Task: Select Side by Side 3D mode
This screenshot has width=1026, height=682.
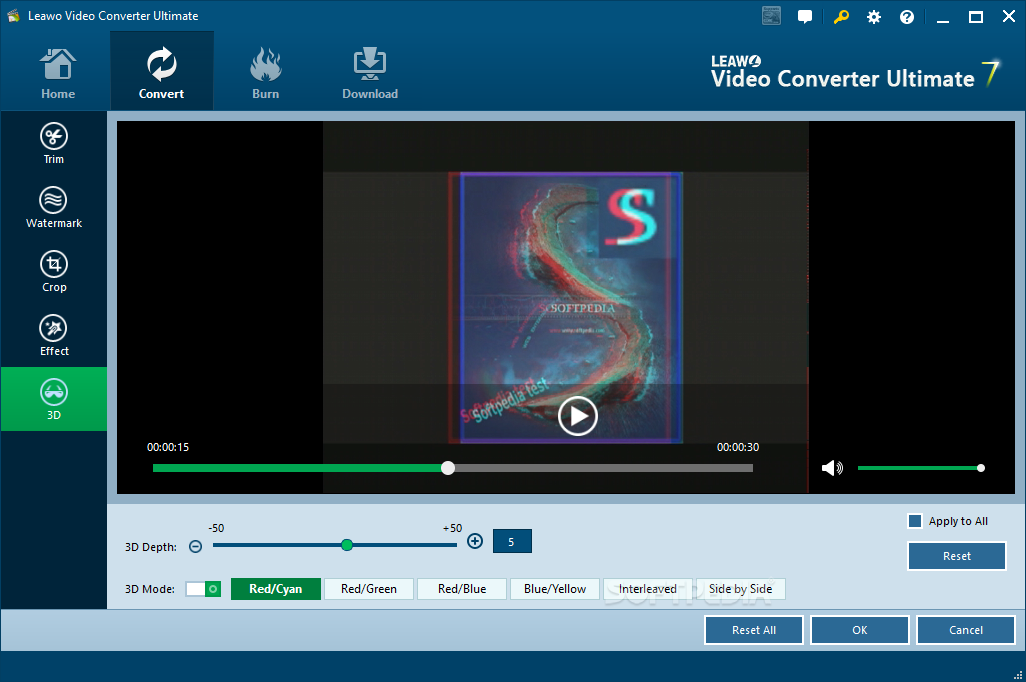Action: tap(741, 589)
